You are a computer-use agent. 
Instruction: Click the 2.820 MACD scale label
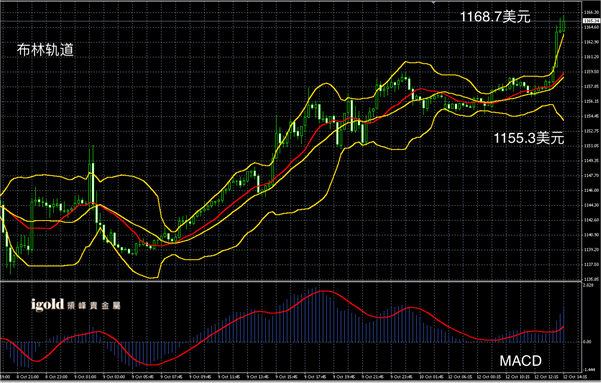(x=588, y=286)
